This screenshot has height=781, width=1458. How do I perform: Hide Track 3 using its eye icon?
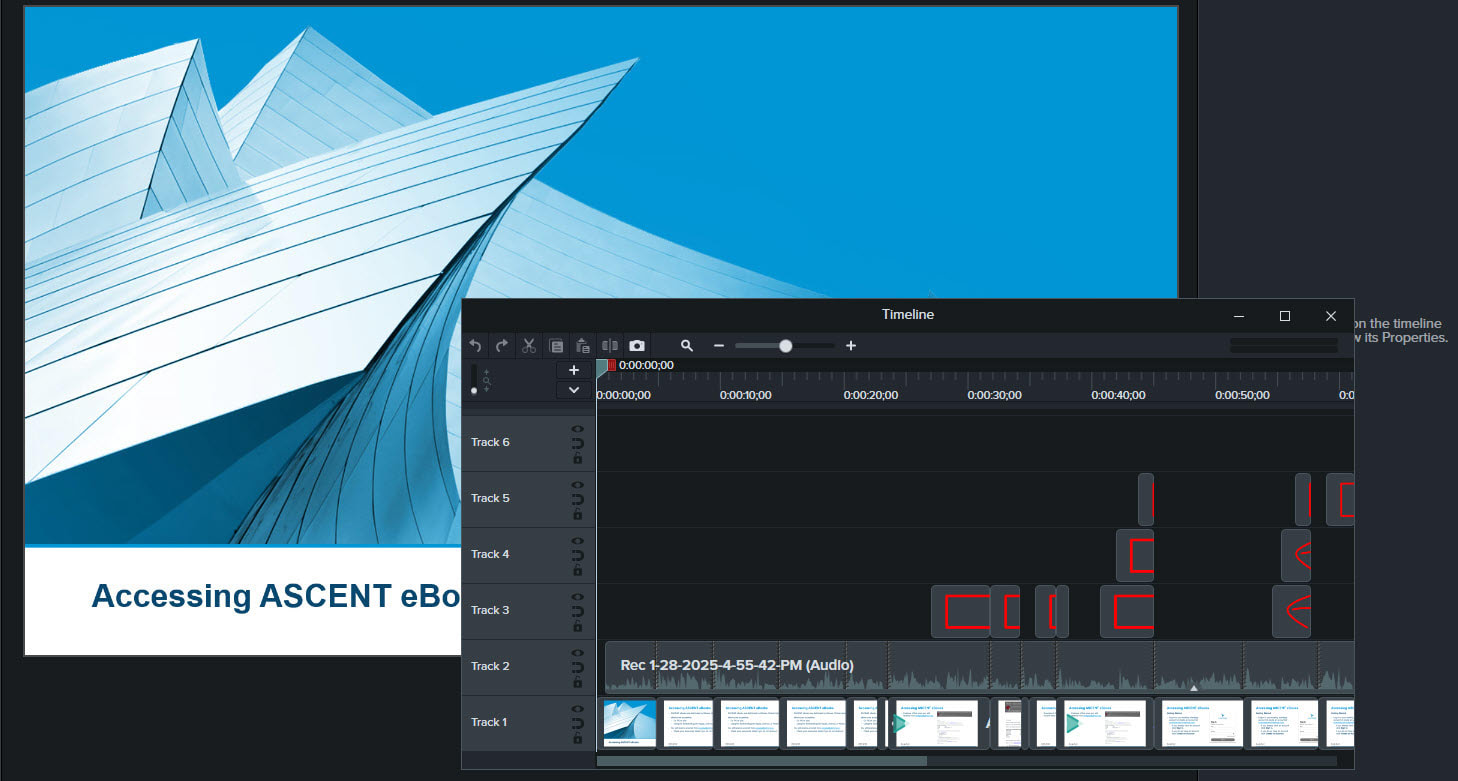[577, 597]
